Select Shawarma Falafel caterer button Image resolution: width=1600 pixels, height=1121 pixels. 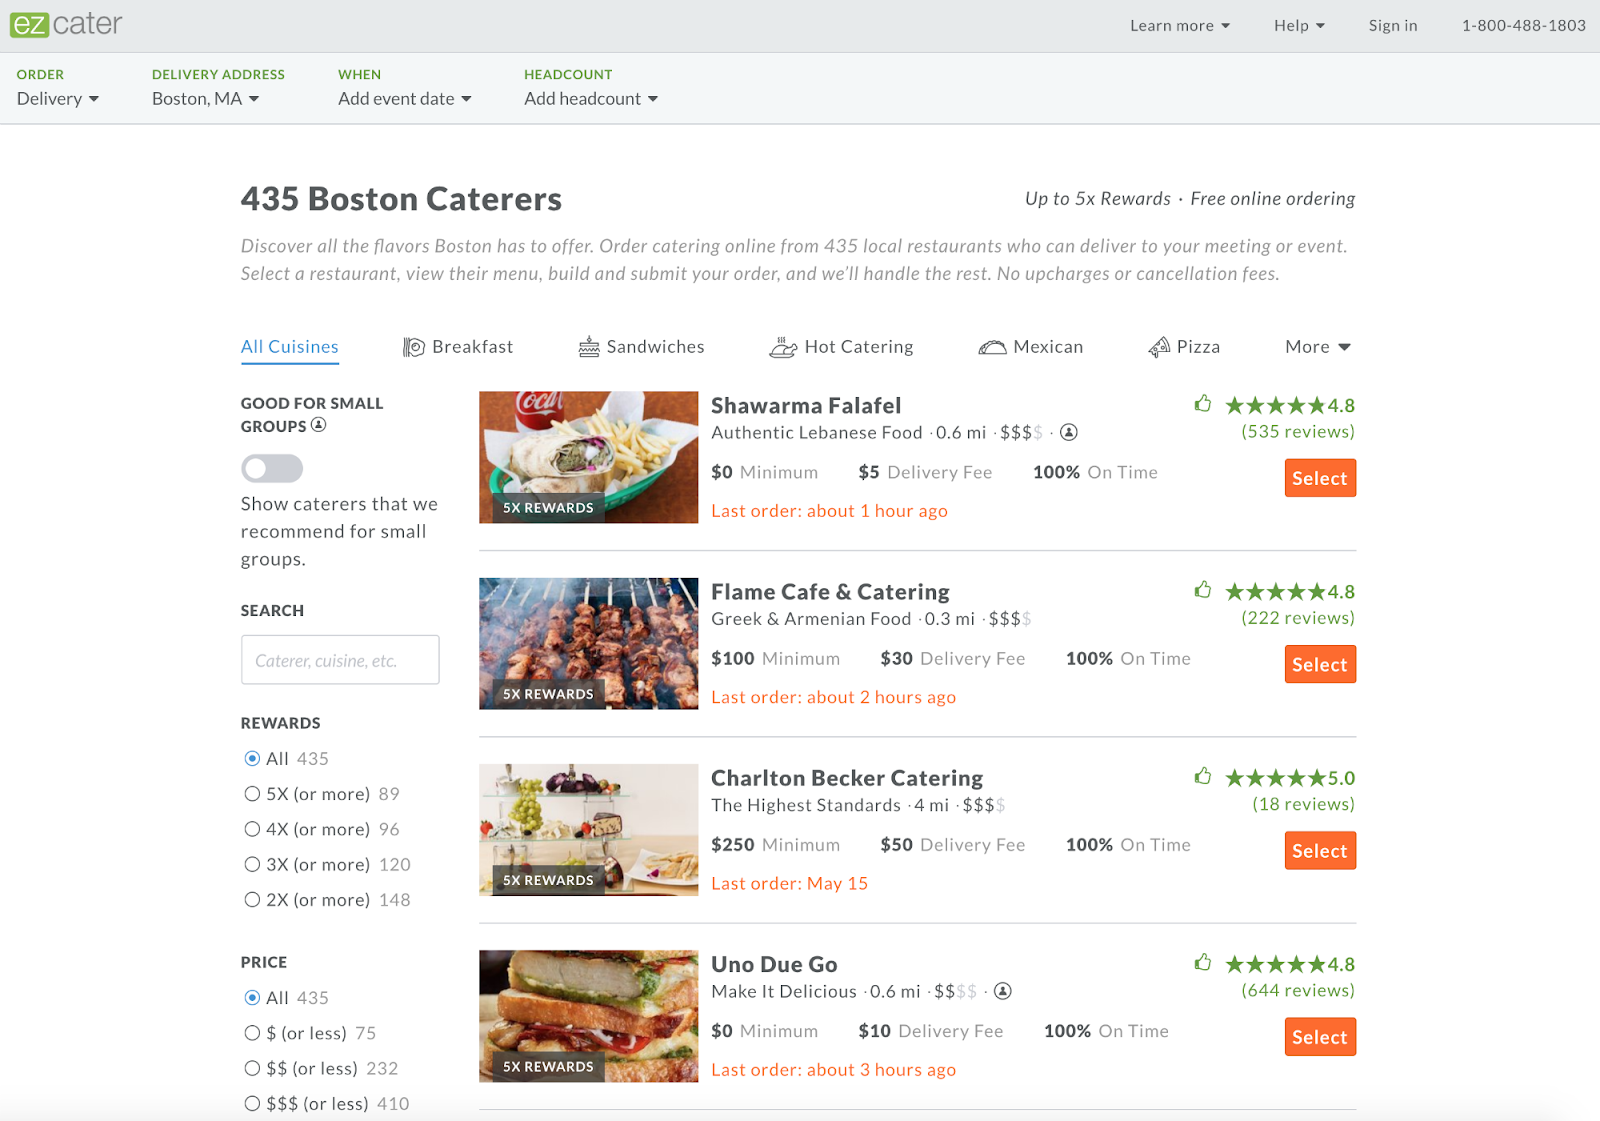1320,478
